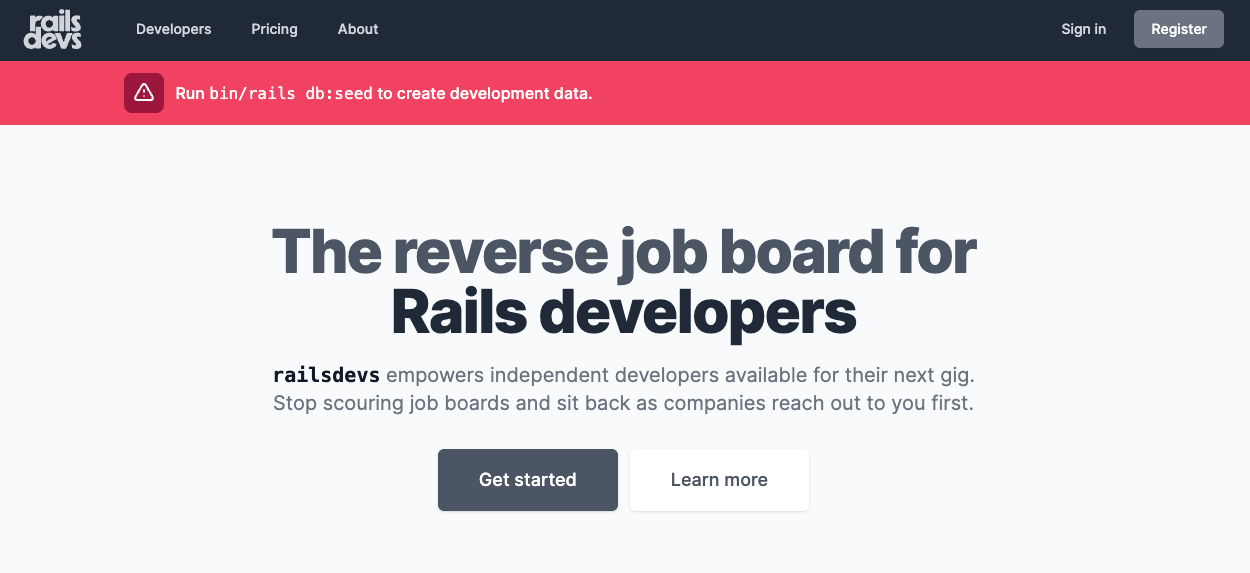Open the Developers nav link
Image resolution: width=1250 pixels, height=573 pixels.
coord(174,29)
